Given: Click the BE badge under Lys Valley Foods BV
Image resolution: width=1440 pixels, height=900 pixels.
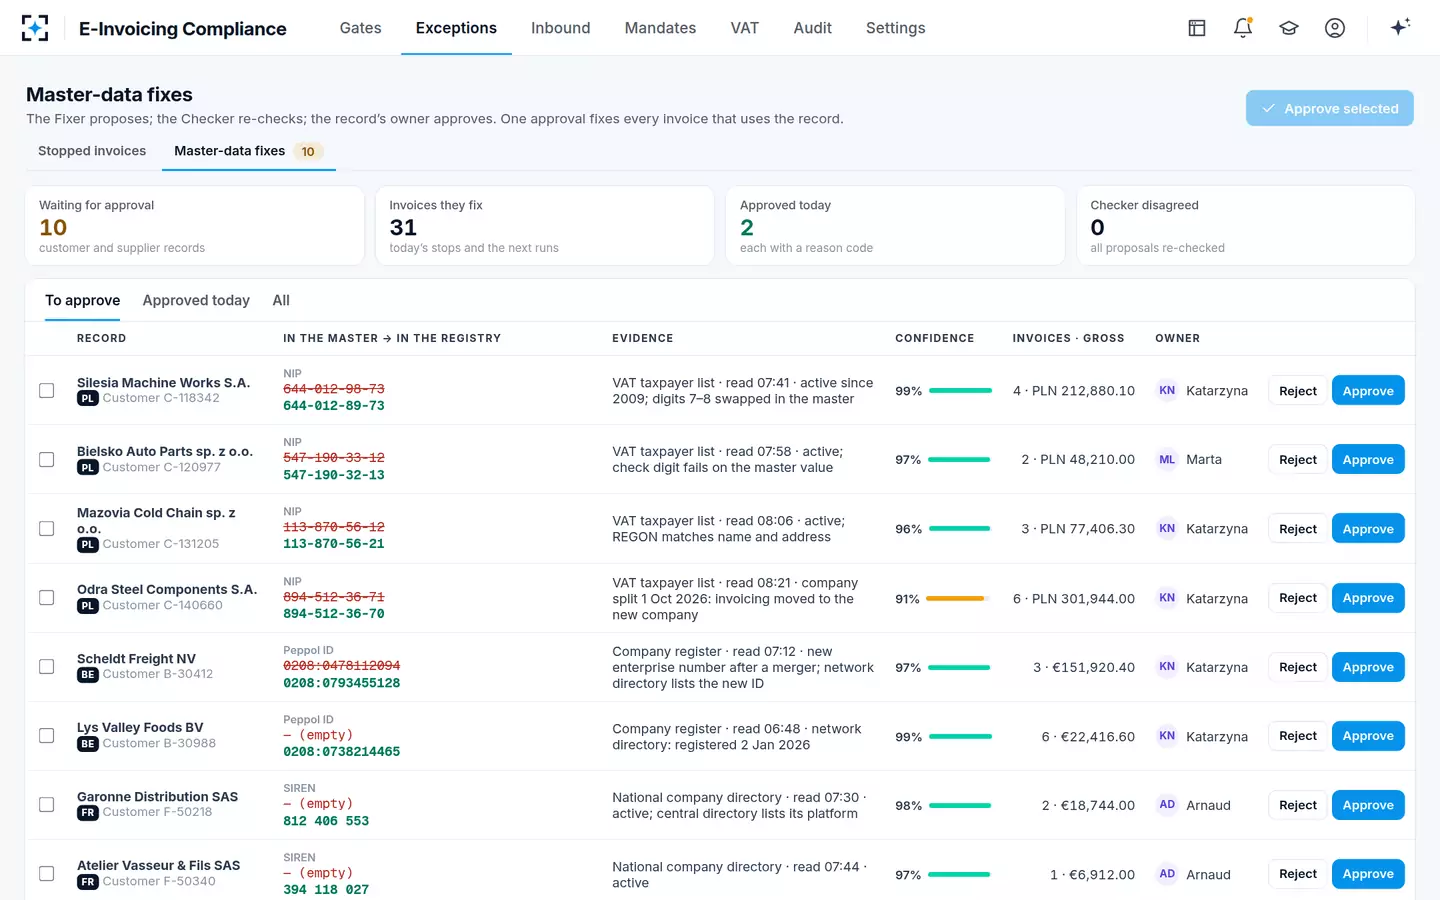Looking at the screenshot, I should point(88,744).
